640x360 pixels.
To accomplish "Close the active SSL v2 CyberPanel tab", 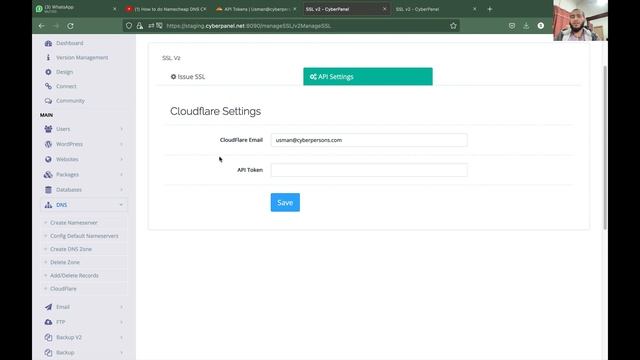I will pyautogui.click(x=384, y=9).
